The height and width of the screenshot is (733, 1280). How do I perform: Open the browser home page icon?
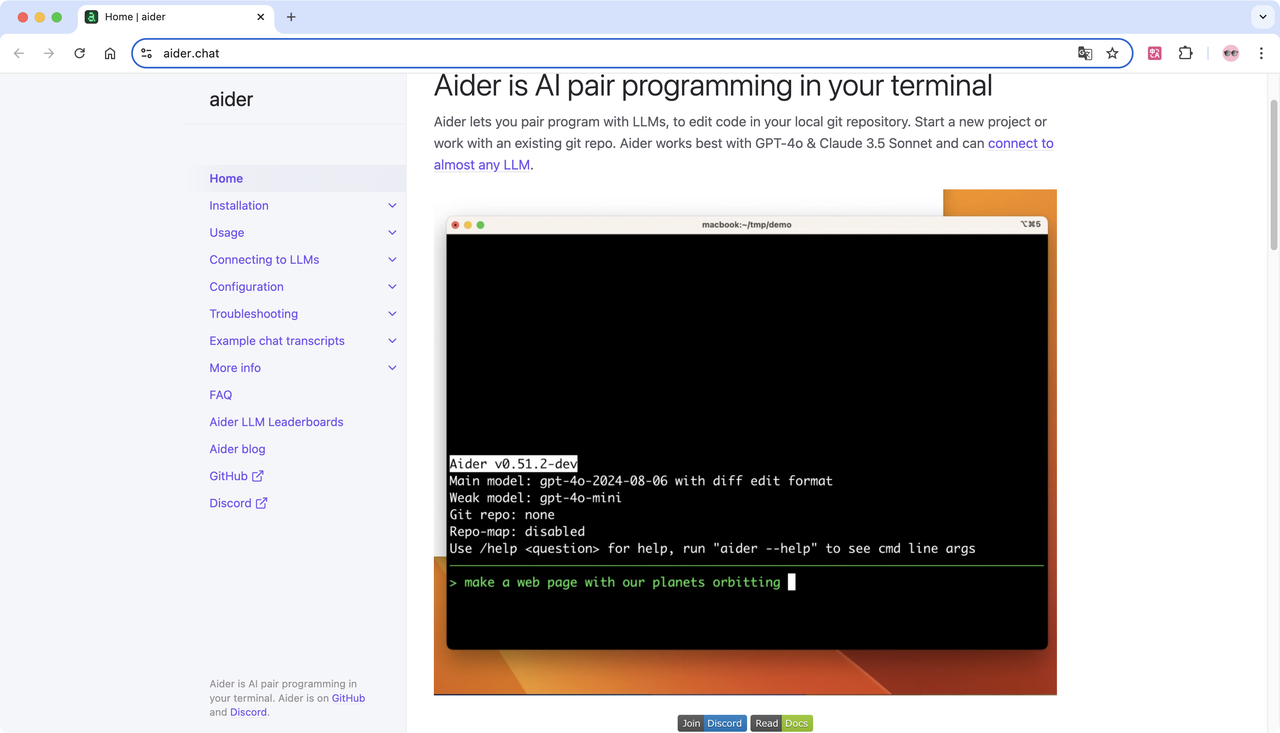coord(110,53)
